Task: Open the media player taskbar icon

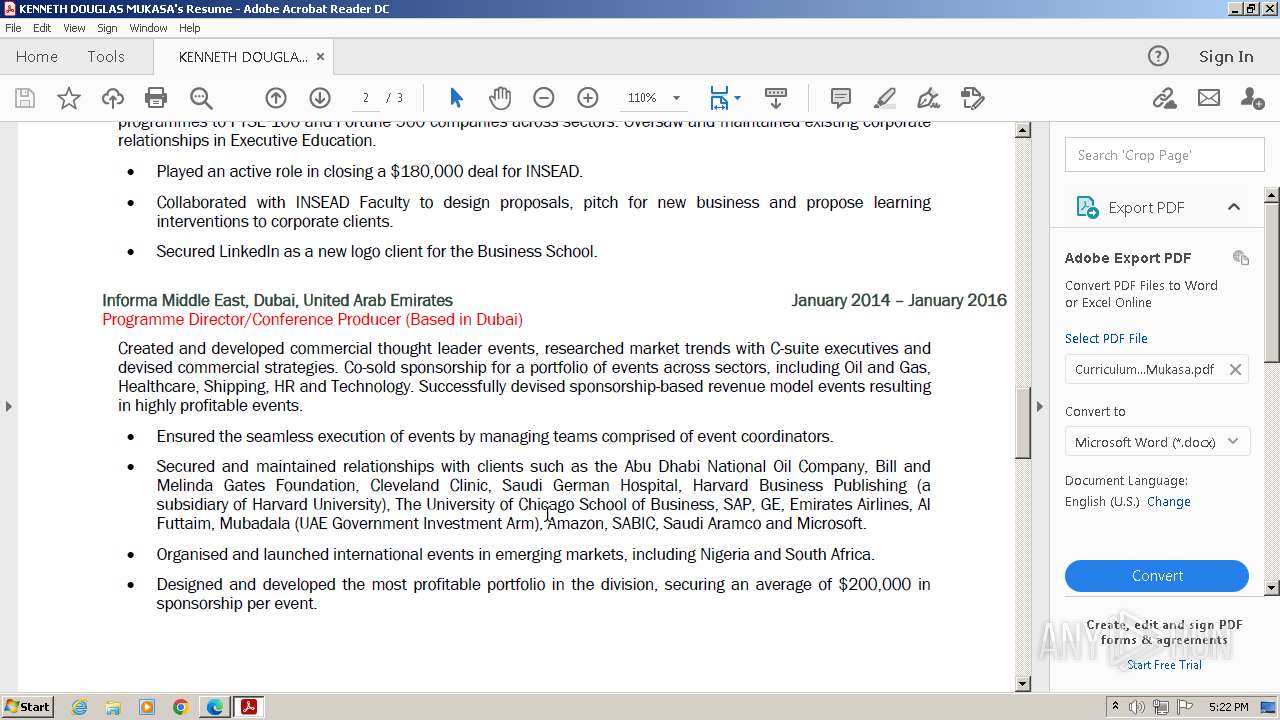Action: point(147,707)
